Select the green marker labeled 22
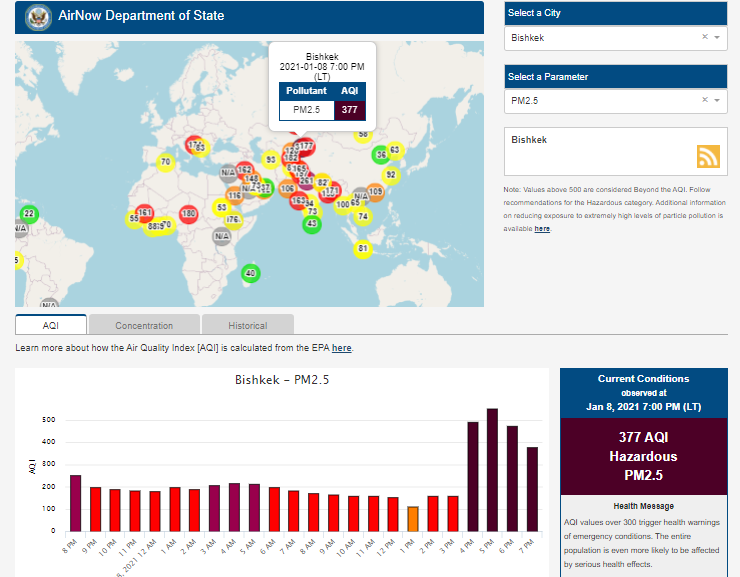The height and width of the screenshot is (577, 740). [29, 213]
